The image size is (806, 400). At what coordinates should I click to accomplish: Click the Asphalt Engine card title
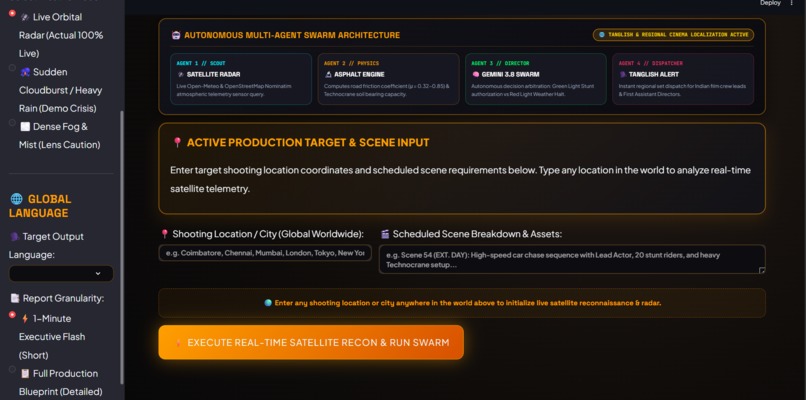tap(359, 75)
